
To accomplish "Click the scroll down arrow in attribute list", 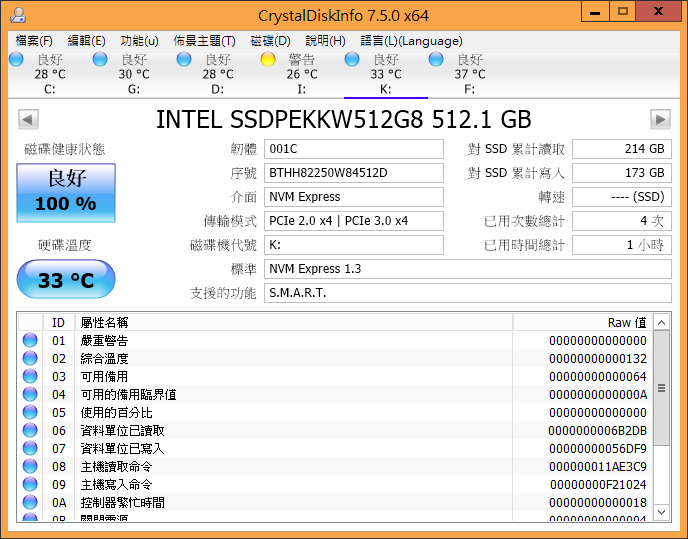I will click(661, 512).
